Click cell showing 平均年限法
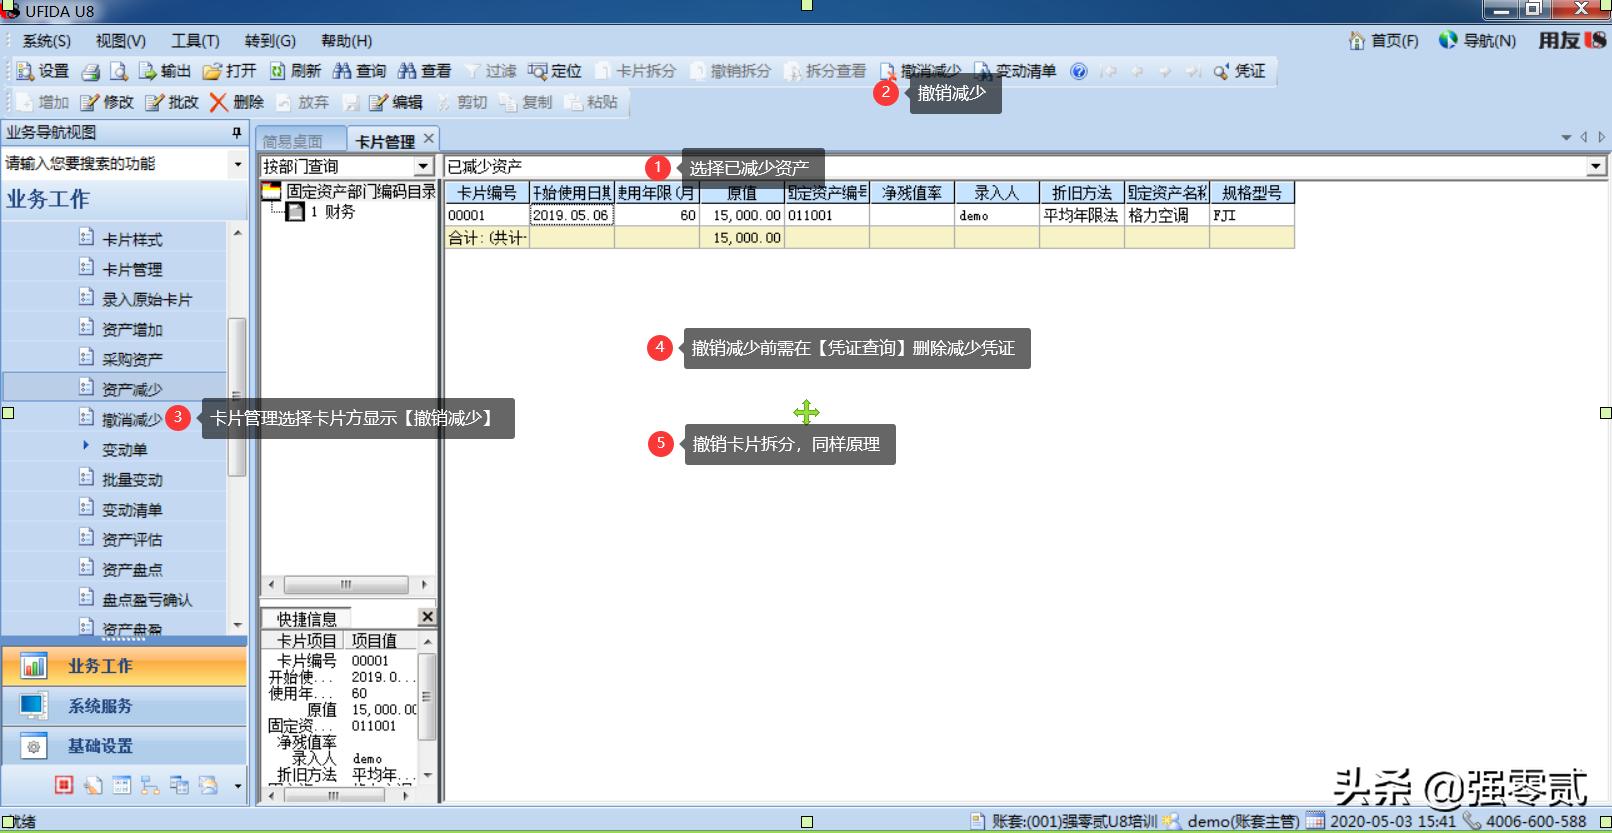Viewport: 1612px width, 833px height. 1082,215
